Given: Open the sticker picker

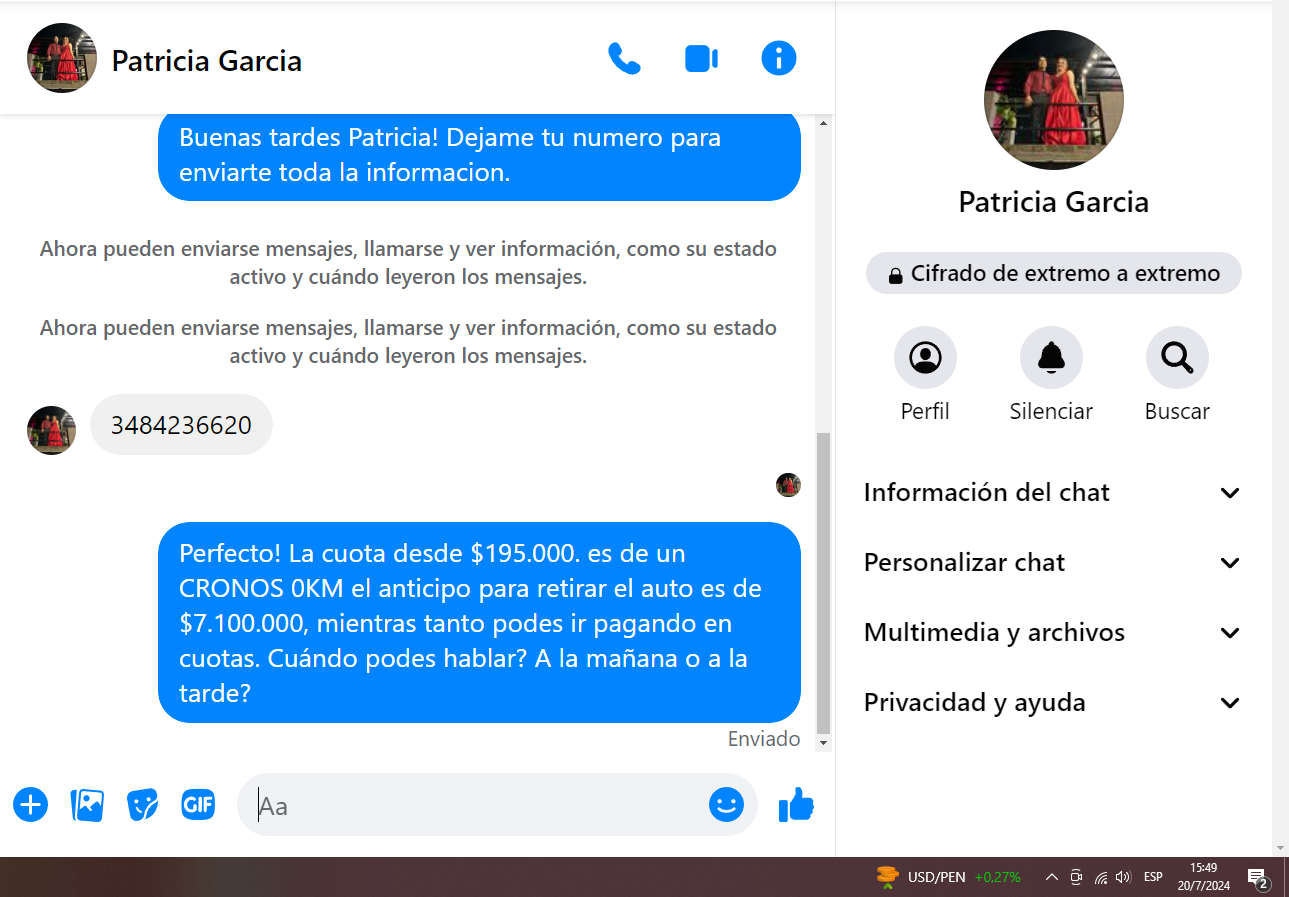Looking at the screenshot, I should pyautogui.click(x=142, y=804).
